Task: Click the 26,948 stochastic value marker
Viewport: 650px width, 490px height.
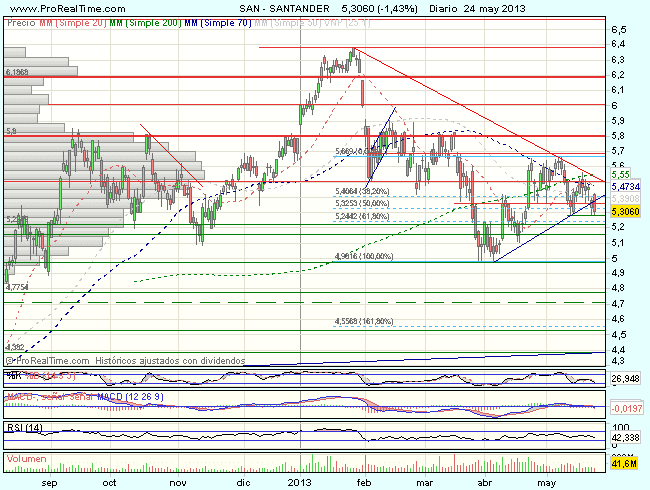Action: (x=625, y=380)
